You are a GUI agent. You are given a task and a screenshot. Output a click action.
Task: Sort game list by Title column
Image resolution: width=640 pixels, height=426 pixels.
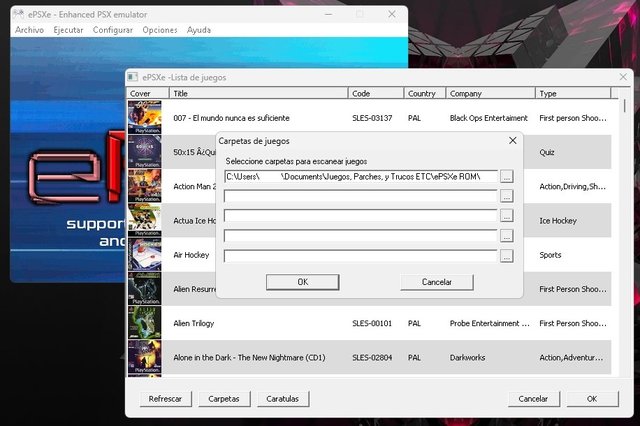[x=258, y=93]
